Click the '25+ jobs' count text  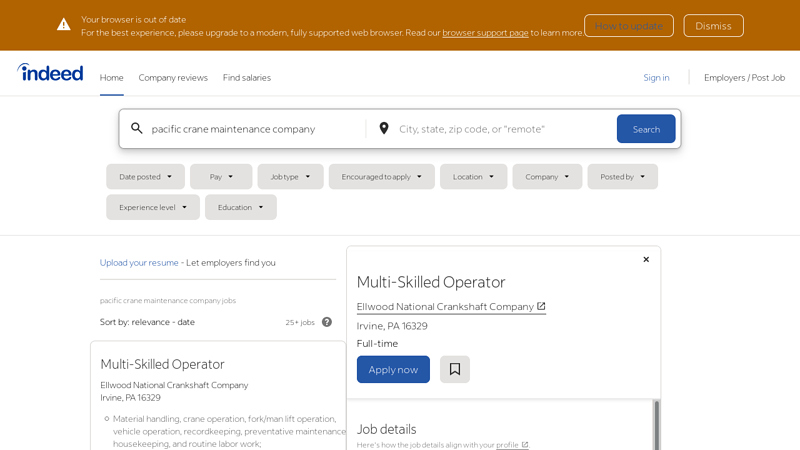coord(300,322)
